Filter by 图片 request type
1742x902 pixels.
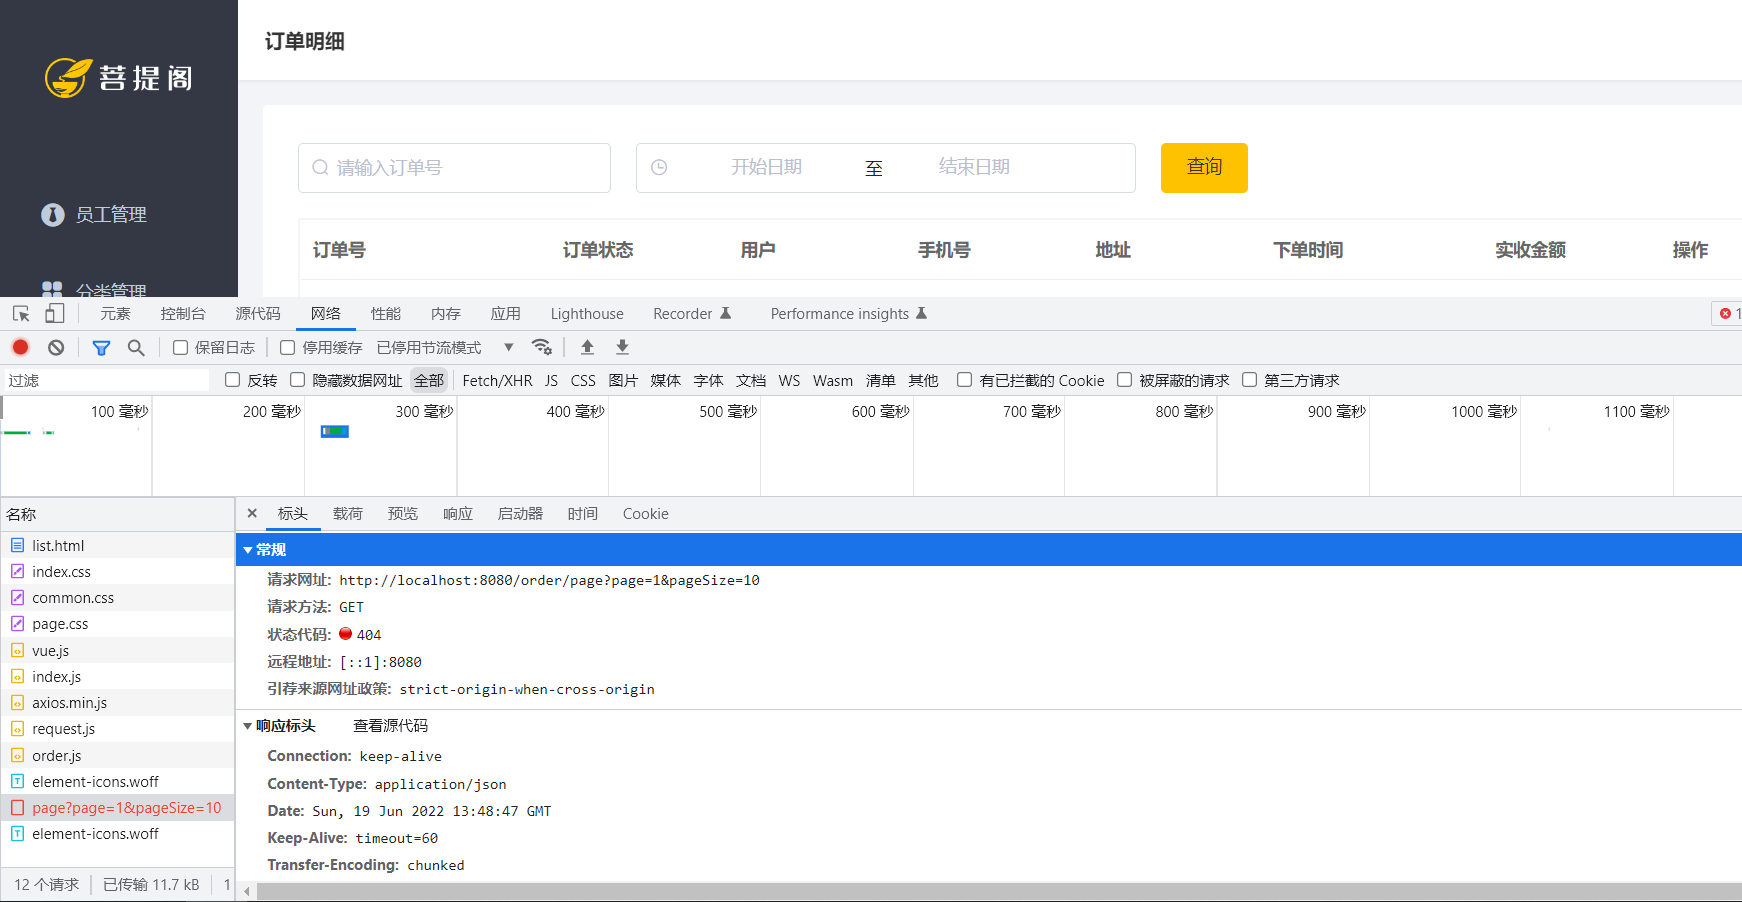(x=623, y=380)
